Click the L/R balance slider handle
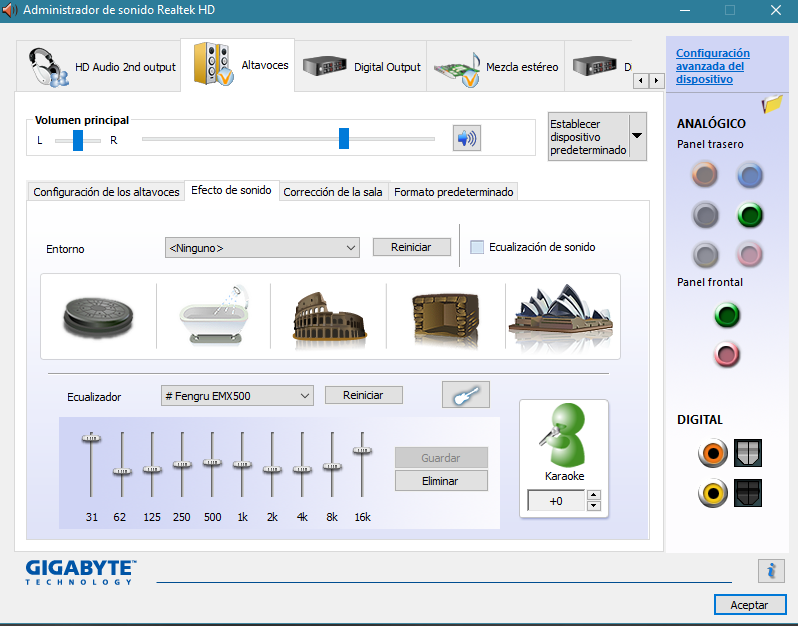 point(78,140)
